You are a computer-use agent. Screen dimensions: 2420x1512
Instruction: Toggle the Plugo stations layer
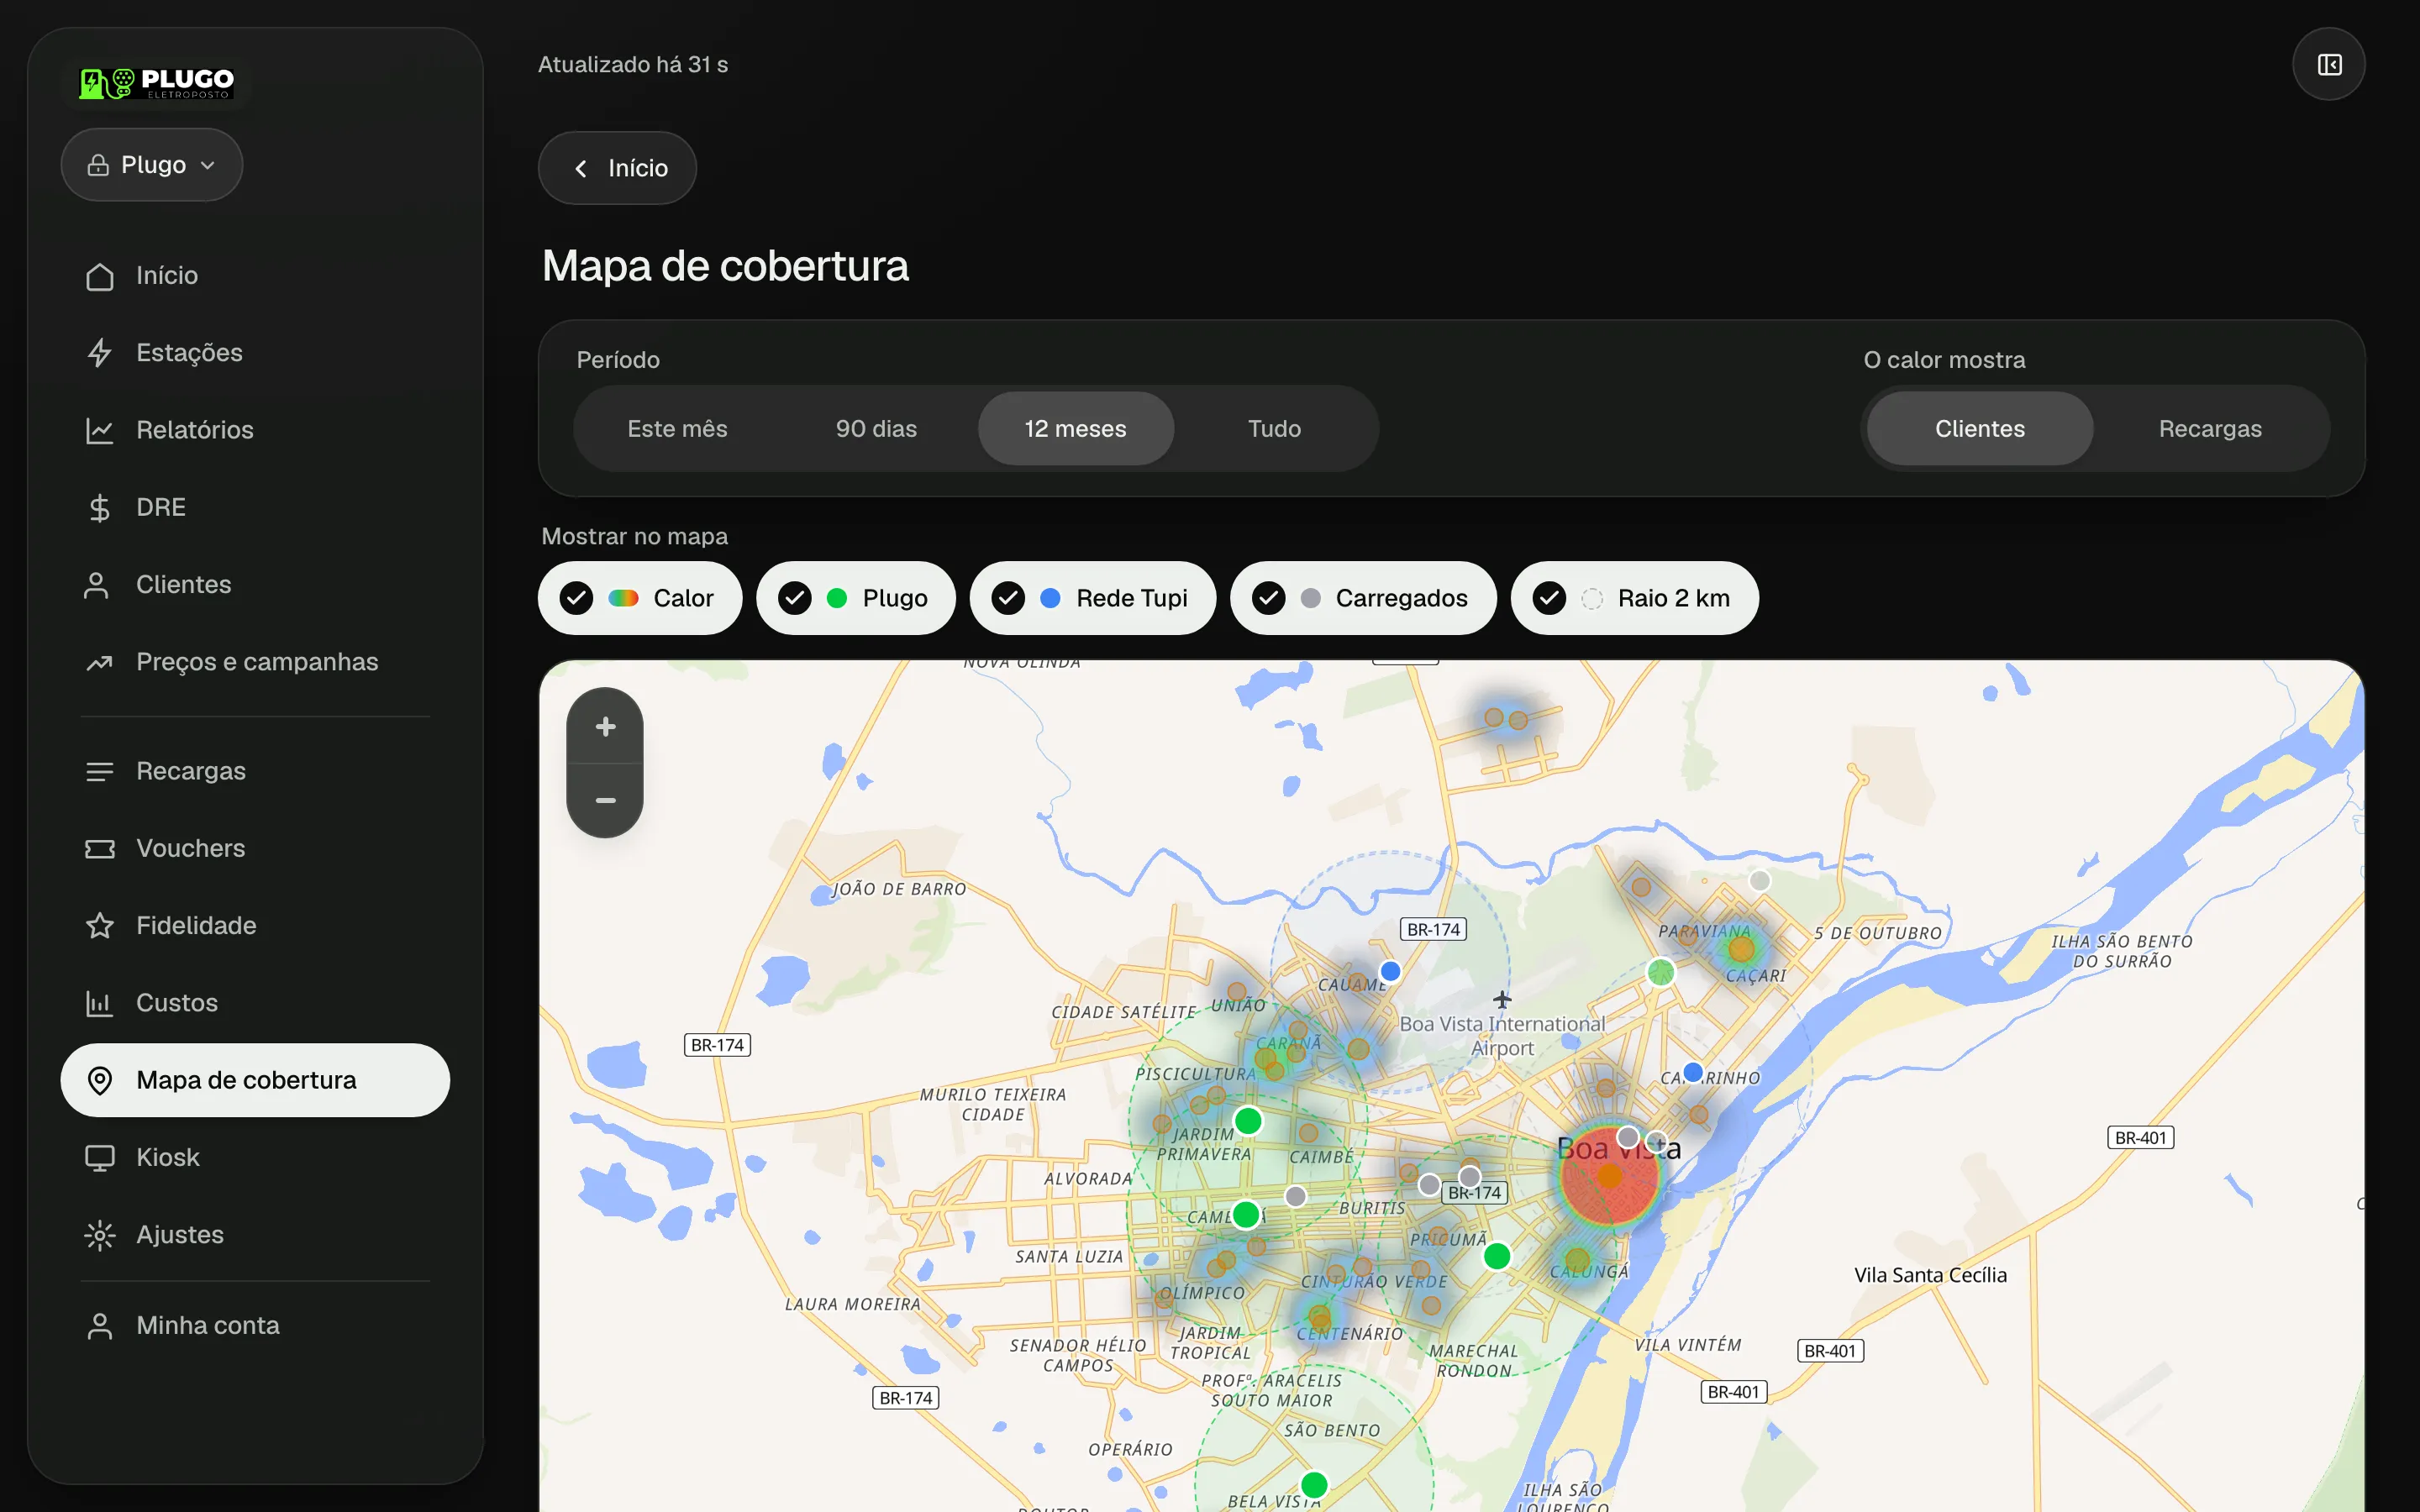pos(856,598)
